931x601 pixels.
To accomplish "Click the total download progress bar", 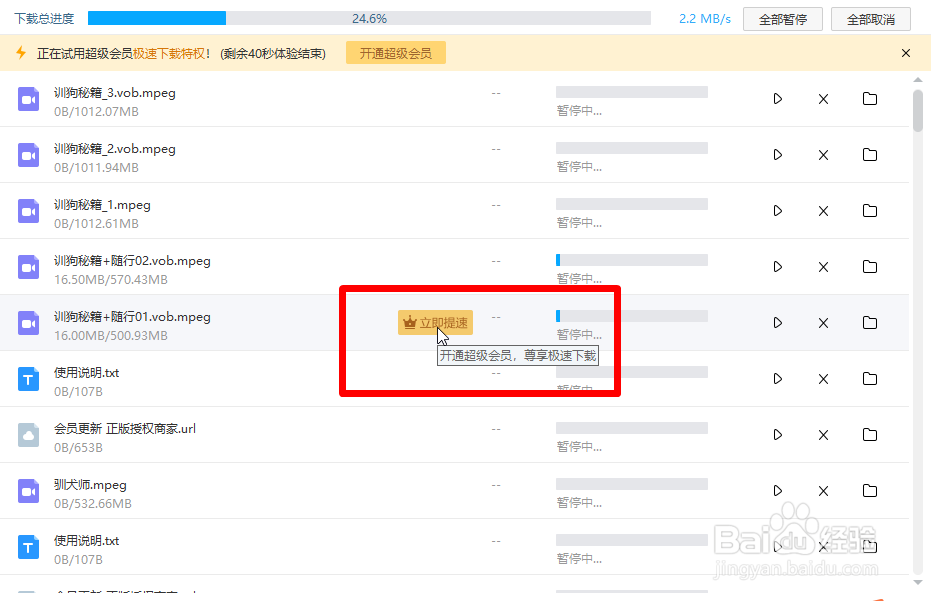I will [x=369, y=18].
